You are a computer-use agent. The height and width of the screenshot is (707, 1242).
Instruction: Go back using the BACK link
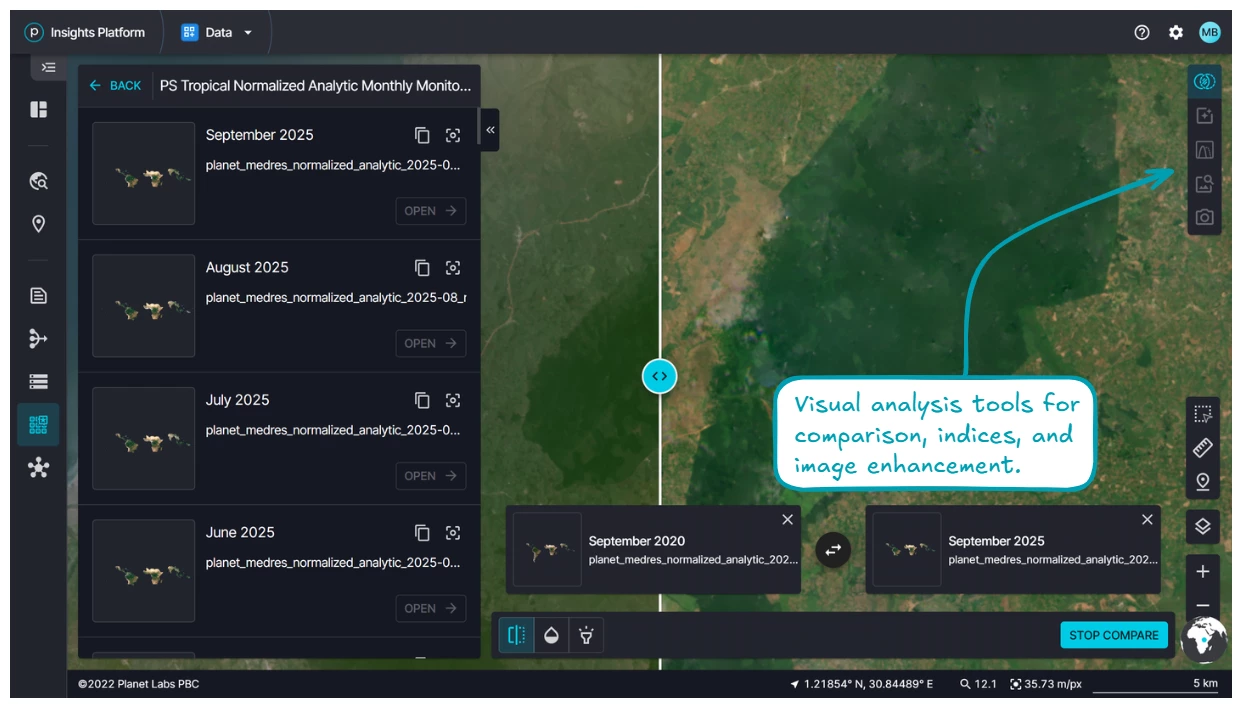(115, 86)
